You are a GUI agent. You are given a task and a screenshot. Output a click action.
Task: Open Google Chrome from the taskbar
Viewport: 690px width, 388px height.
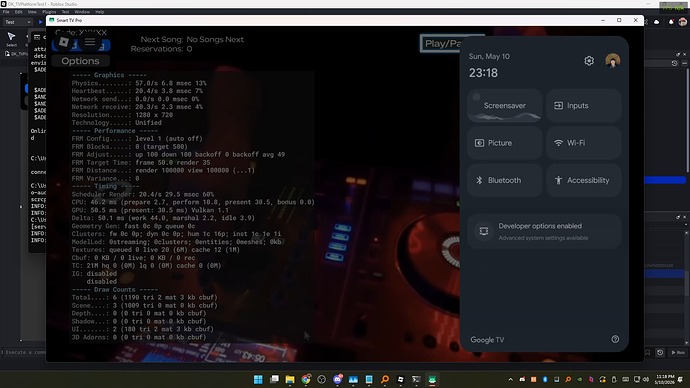(x=306, y=379)
